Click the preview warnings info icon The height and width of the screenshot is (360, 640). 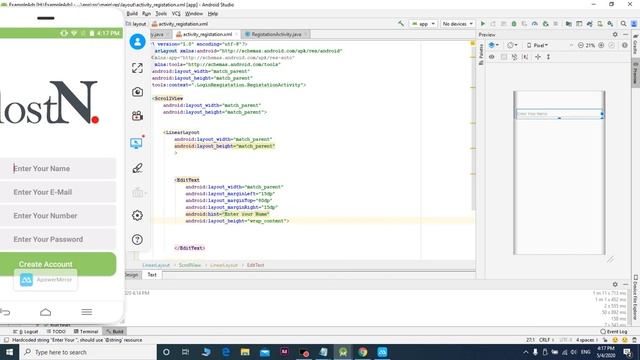pyautogui.click(x=624, y=45)
